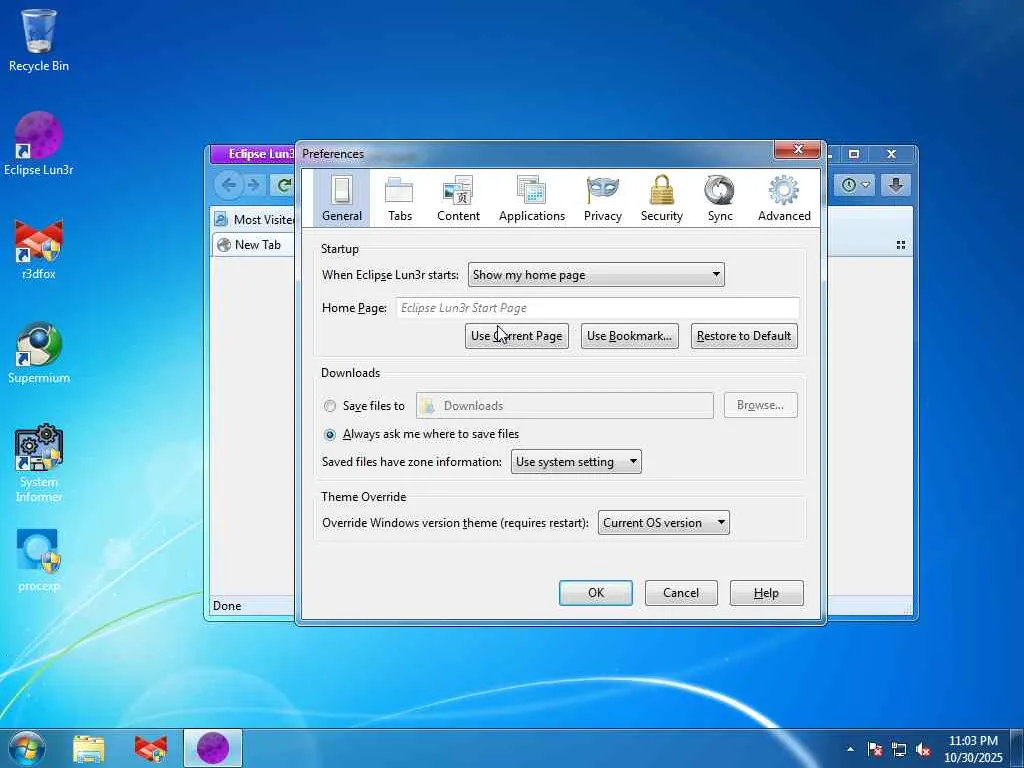Open the Content preferences pane

[458, 199]
